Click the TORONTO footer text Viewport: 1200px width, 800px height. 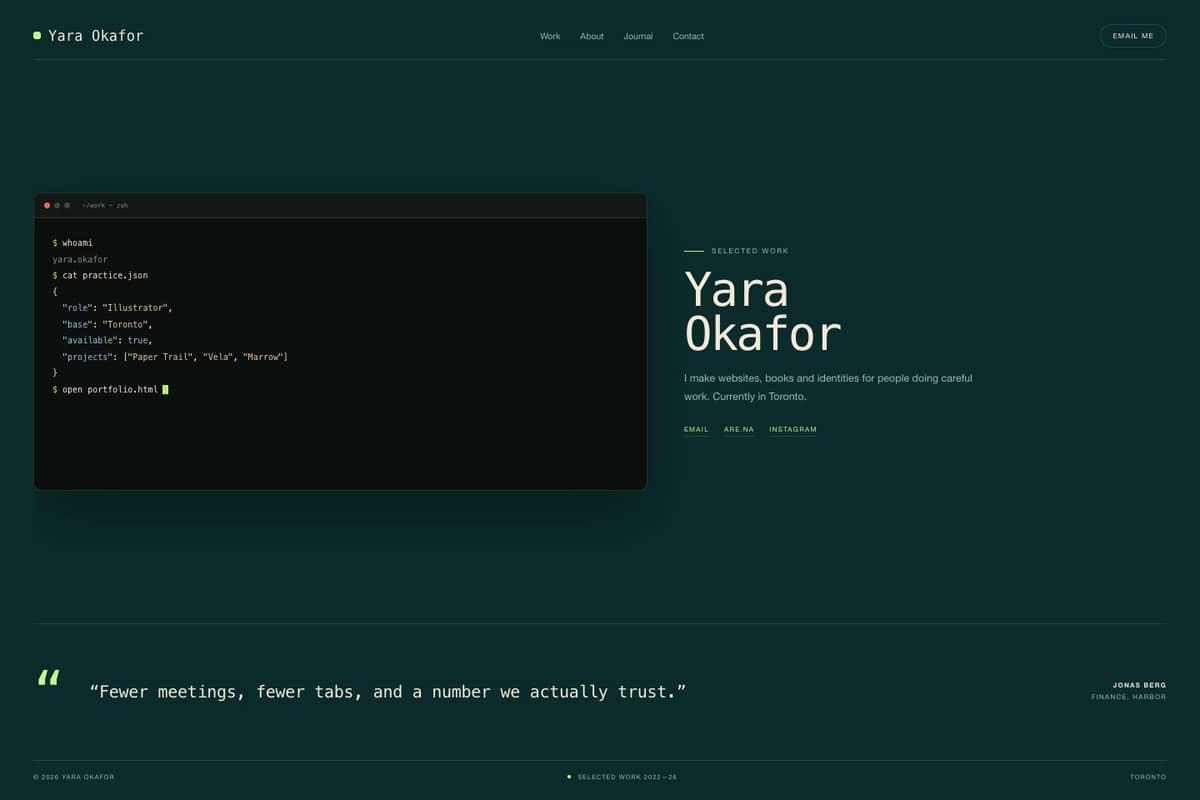[x=1148, y=777]
